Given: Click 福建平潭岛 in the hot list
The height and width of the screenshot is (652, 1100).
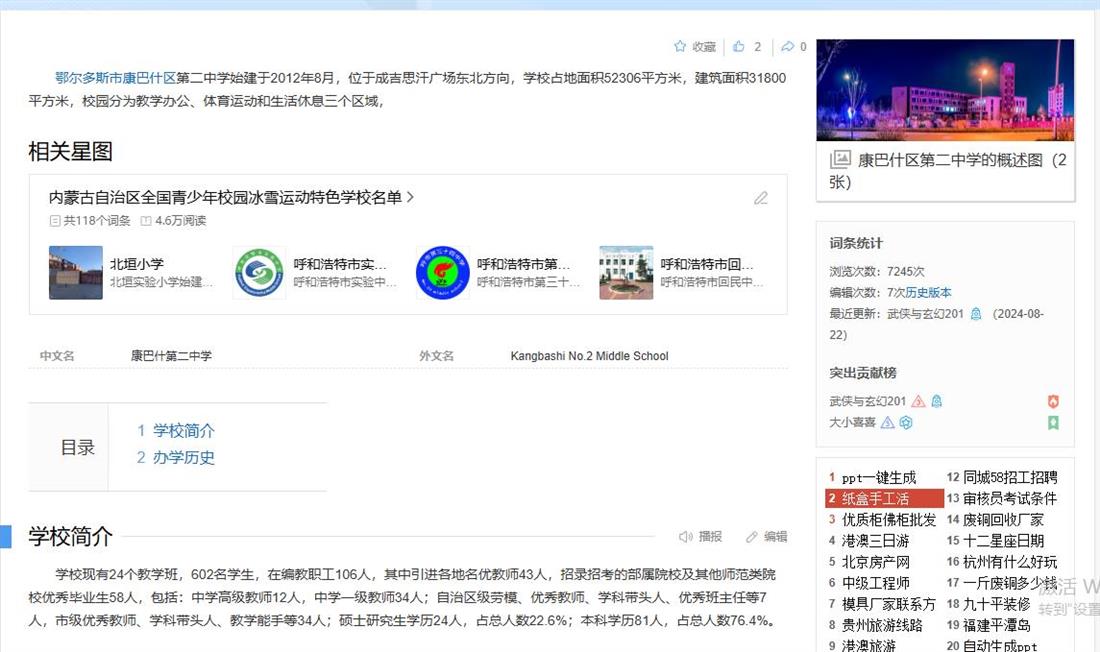Looking at the screenshot, I should (x=997, y=625).
